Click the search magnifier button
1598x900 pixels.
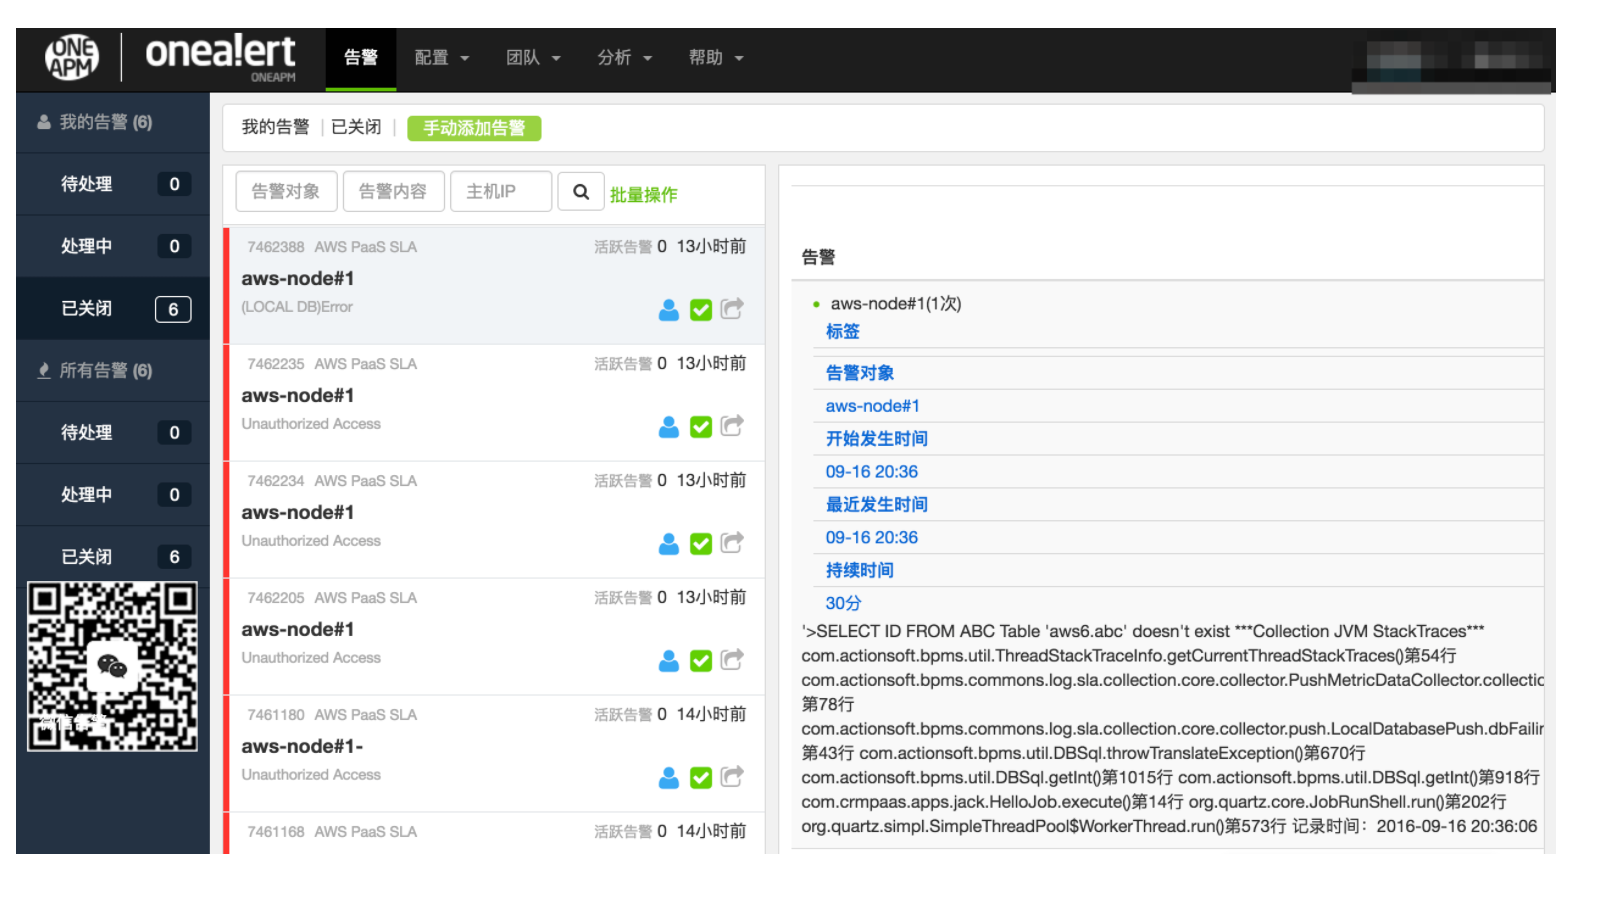coord(581,191)
